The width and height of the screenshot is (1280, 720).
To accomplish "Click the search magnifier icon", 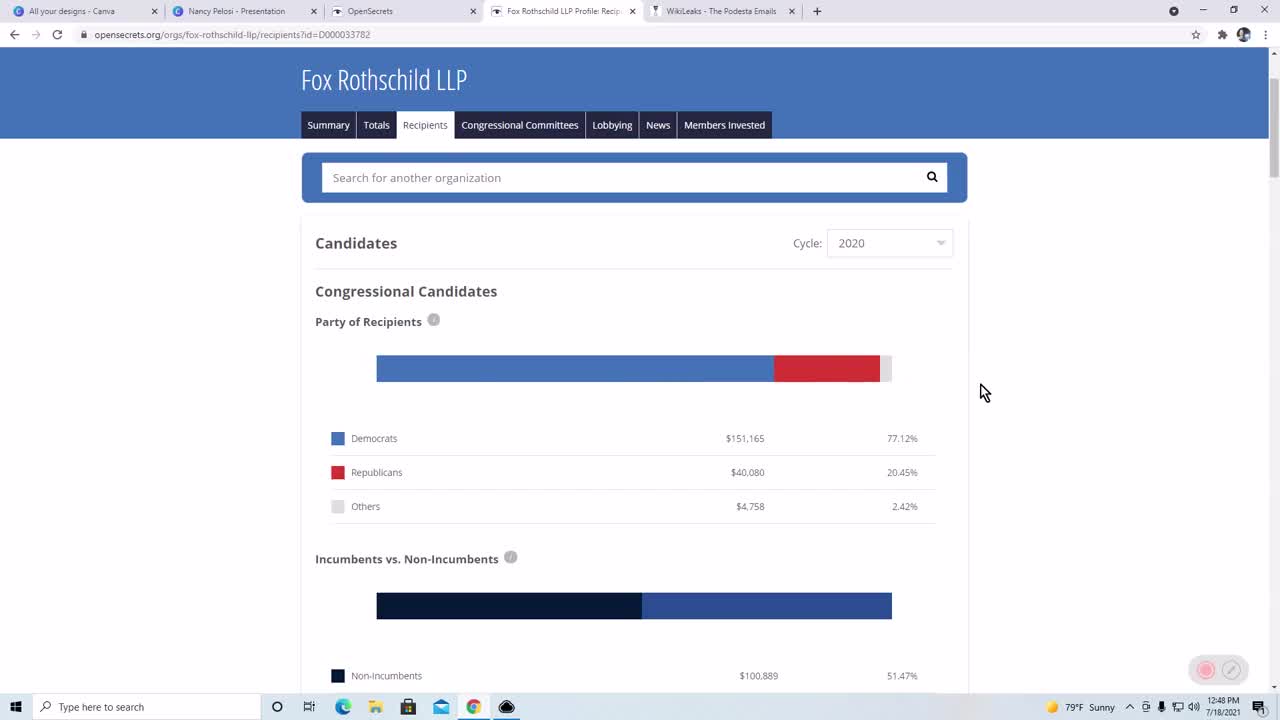I will [932, 177].
